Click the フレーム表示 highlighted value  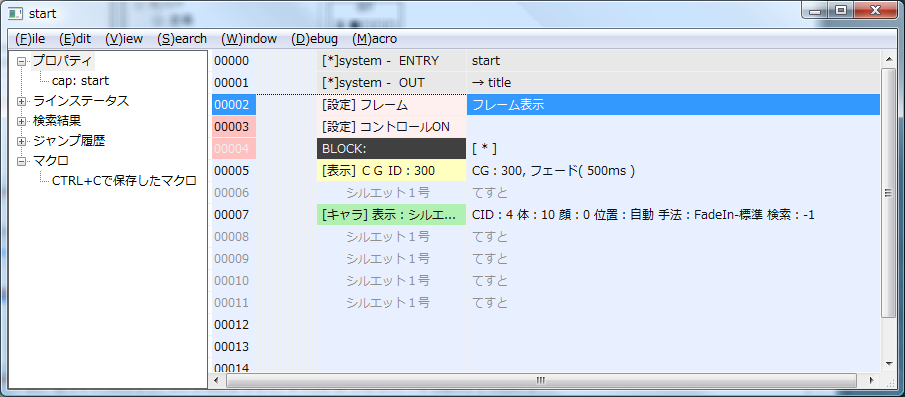(x=673, y=105)
